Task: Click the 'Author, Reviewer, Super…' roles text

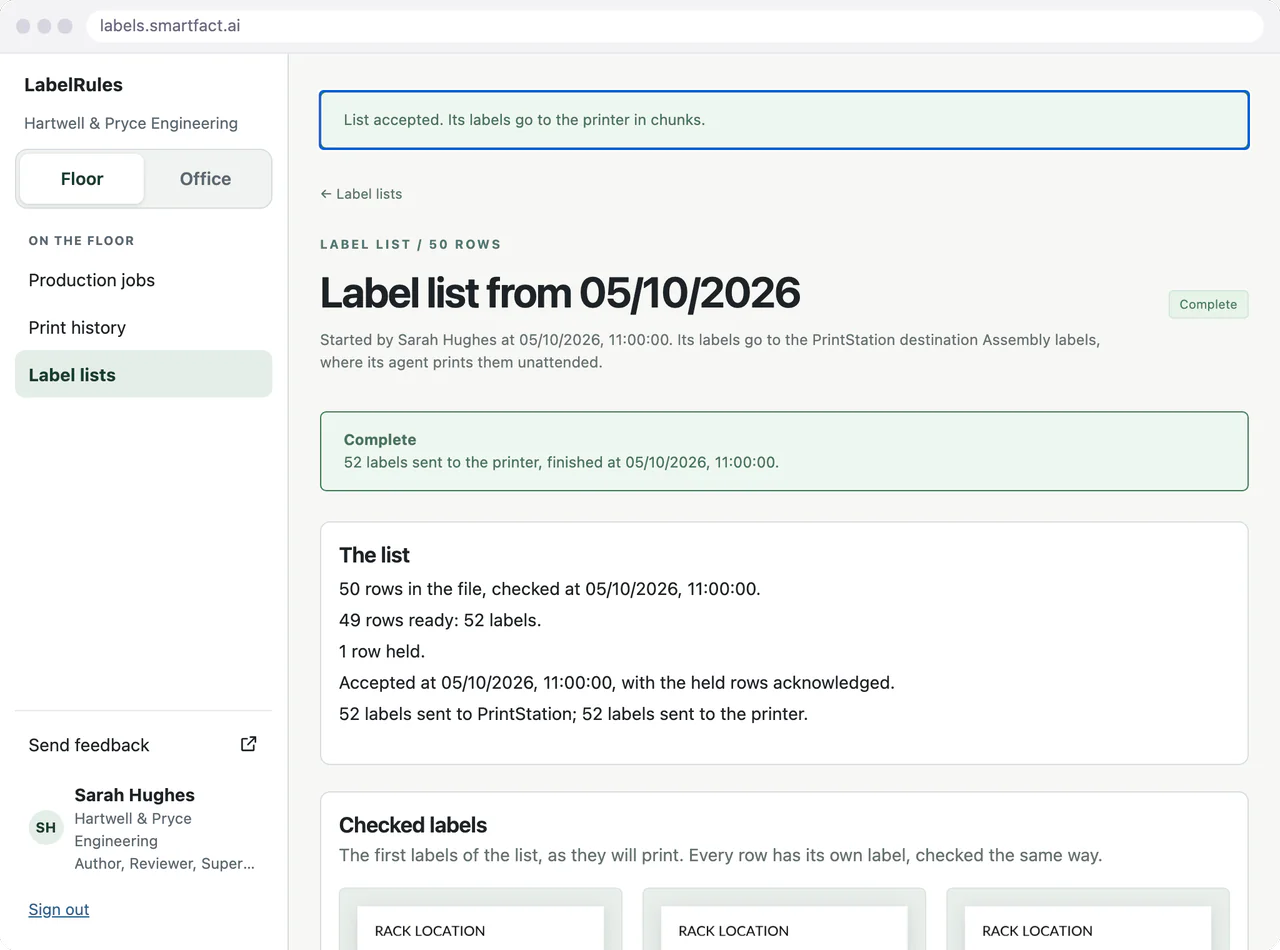Action: coord(165,864)
